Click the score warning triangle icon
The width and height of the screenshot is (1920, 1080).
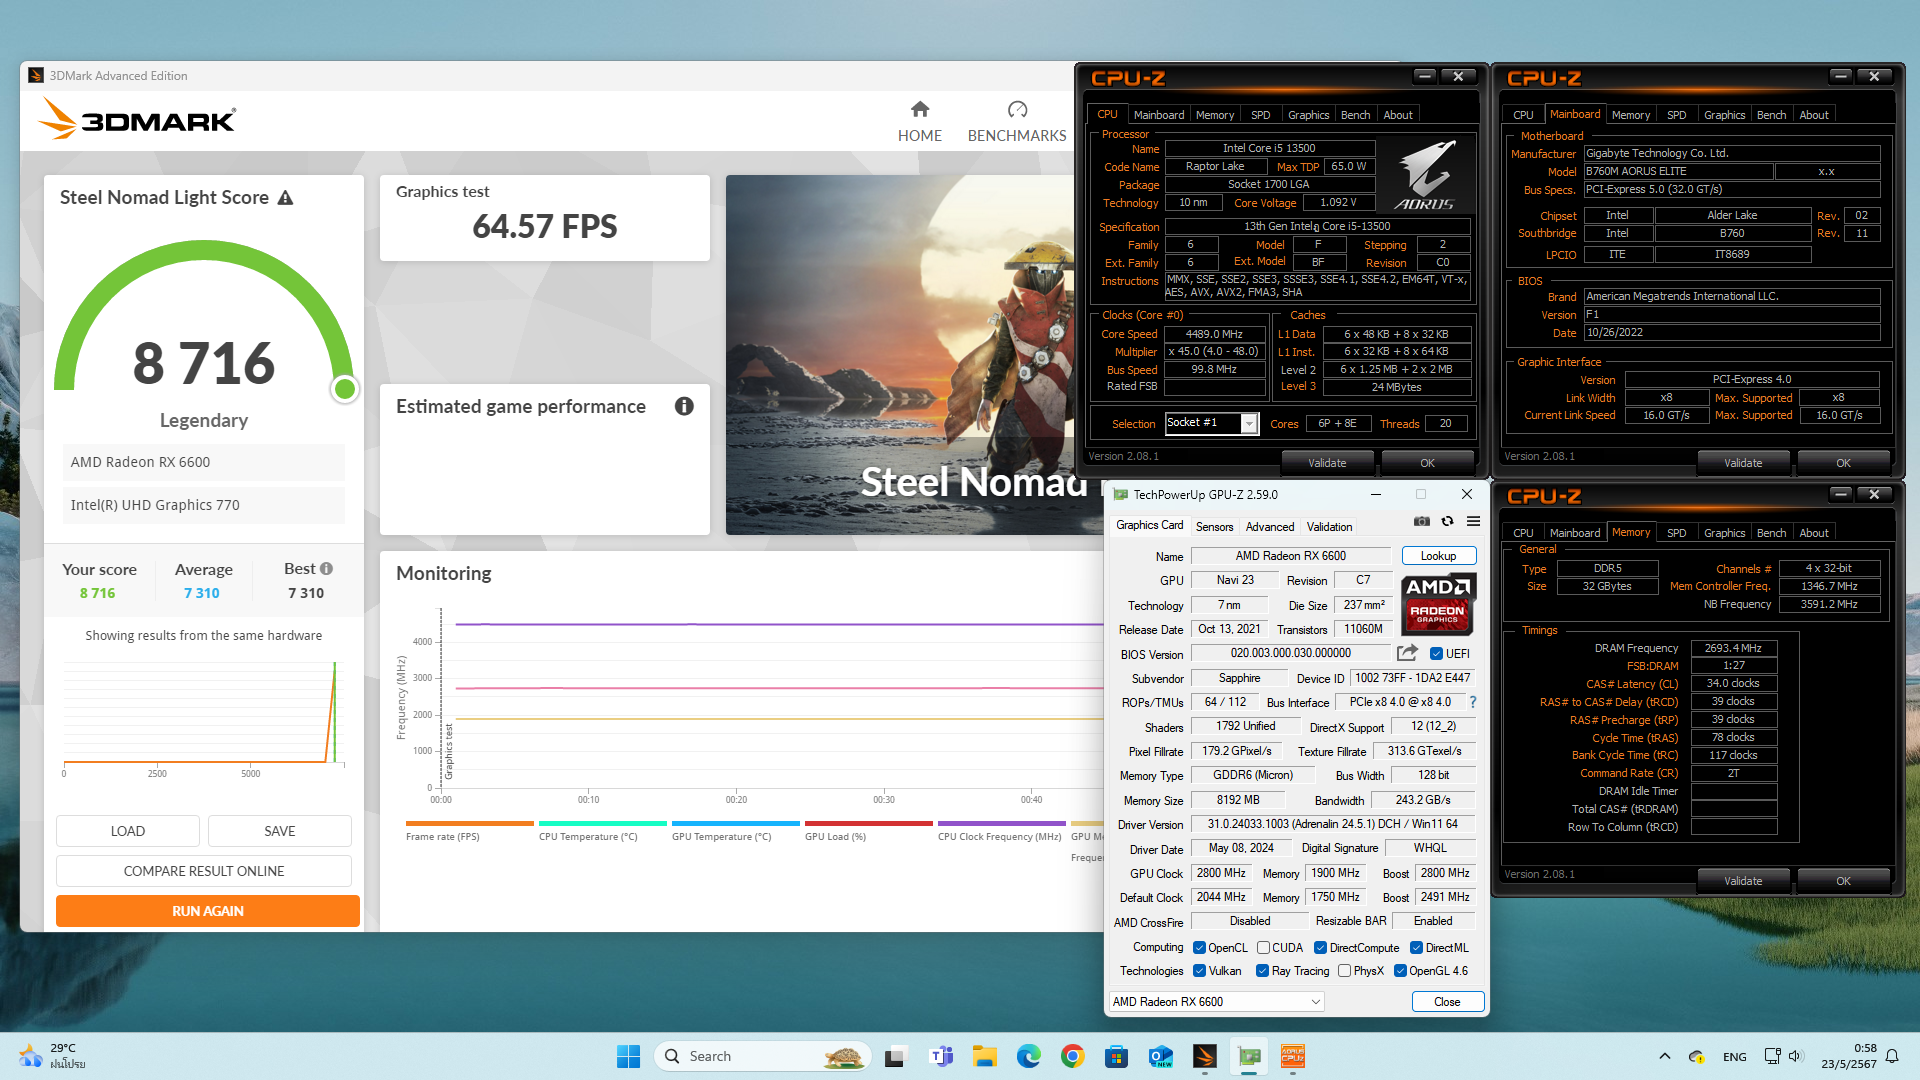click(285, 198)
